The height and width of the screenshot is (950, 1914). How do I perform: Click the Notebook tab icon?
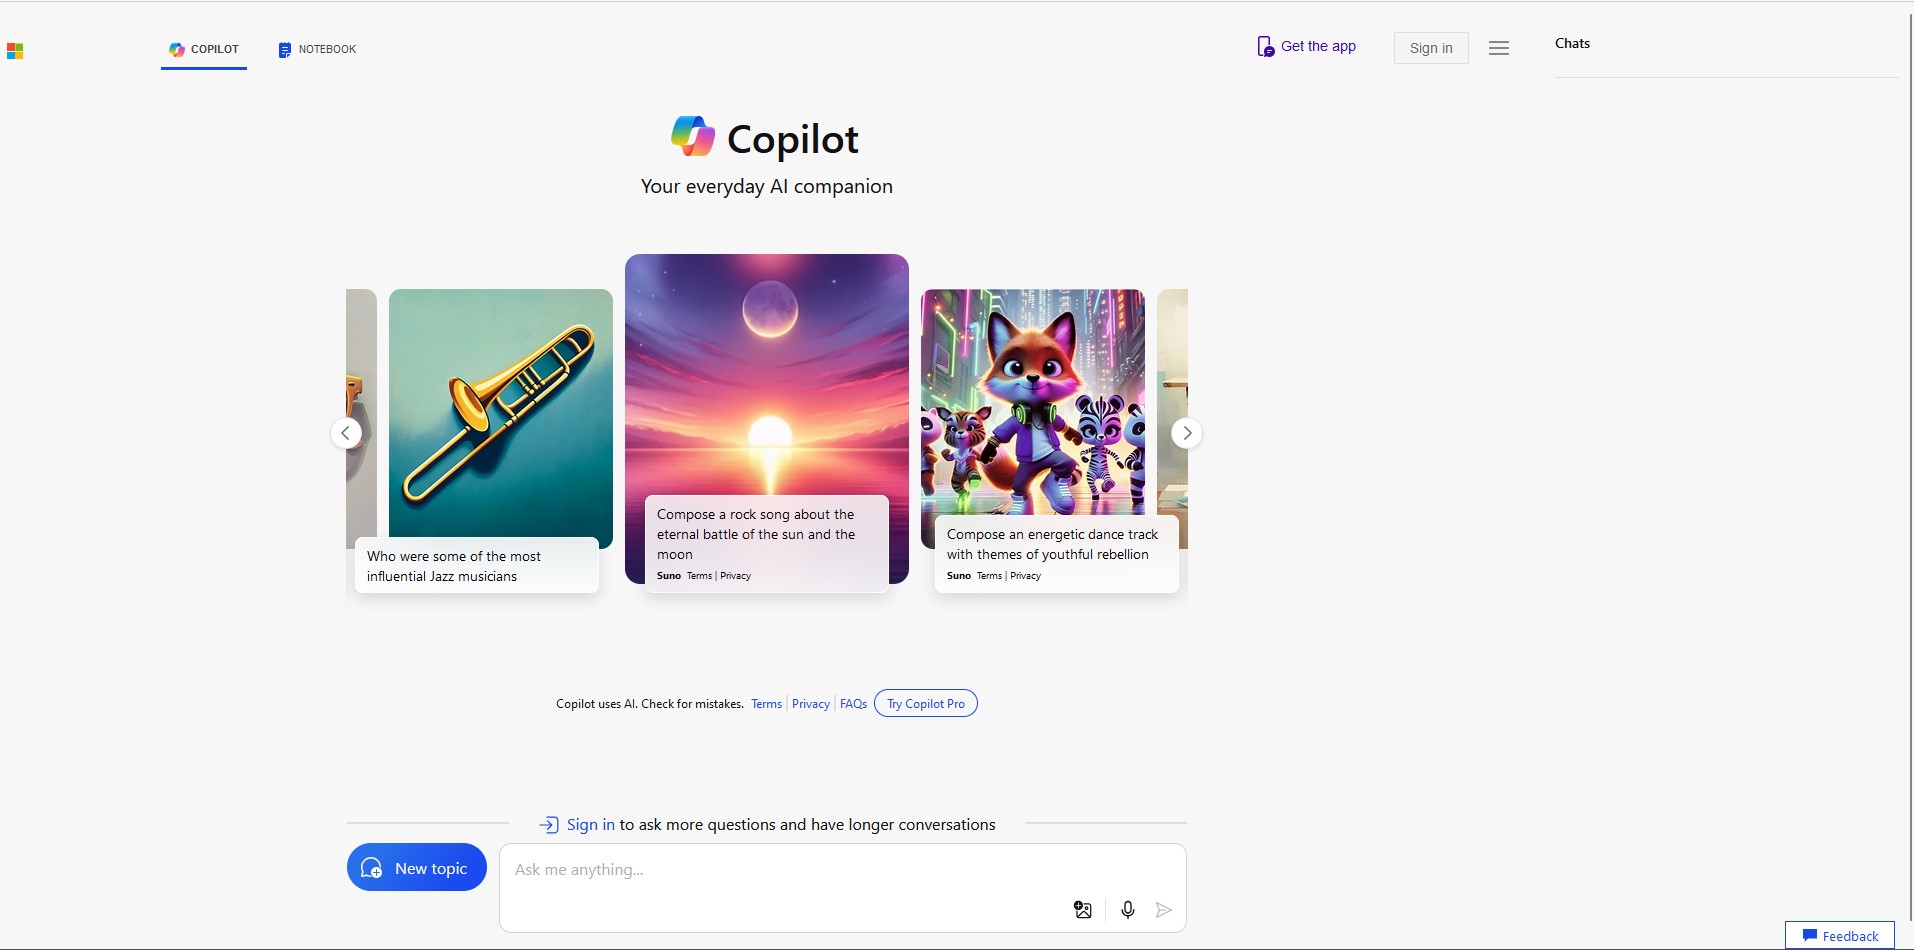pos(285,50)
